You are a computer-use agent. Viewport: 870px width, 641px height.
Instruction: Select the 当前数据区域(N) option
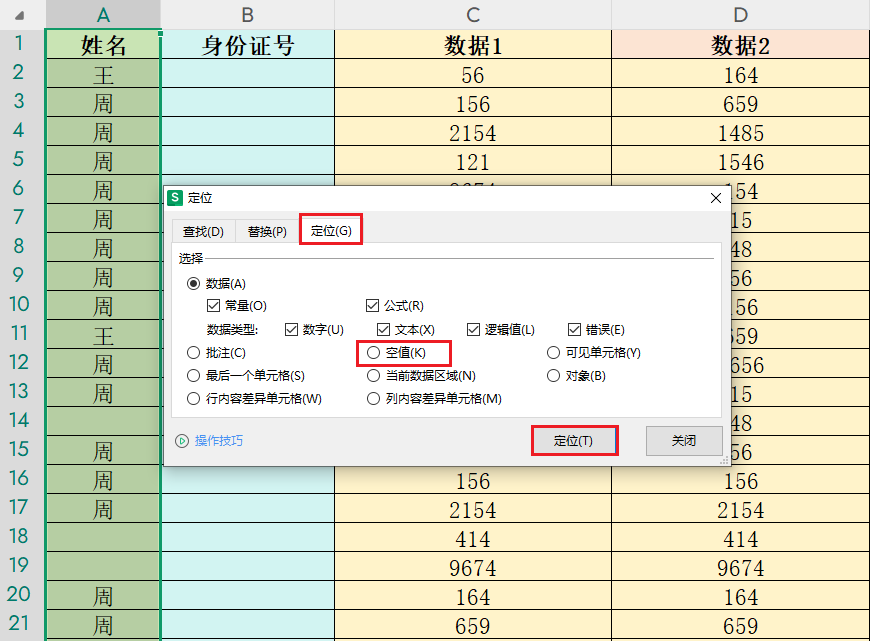pos(375,375)
